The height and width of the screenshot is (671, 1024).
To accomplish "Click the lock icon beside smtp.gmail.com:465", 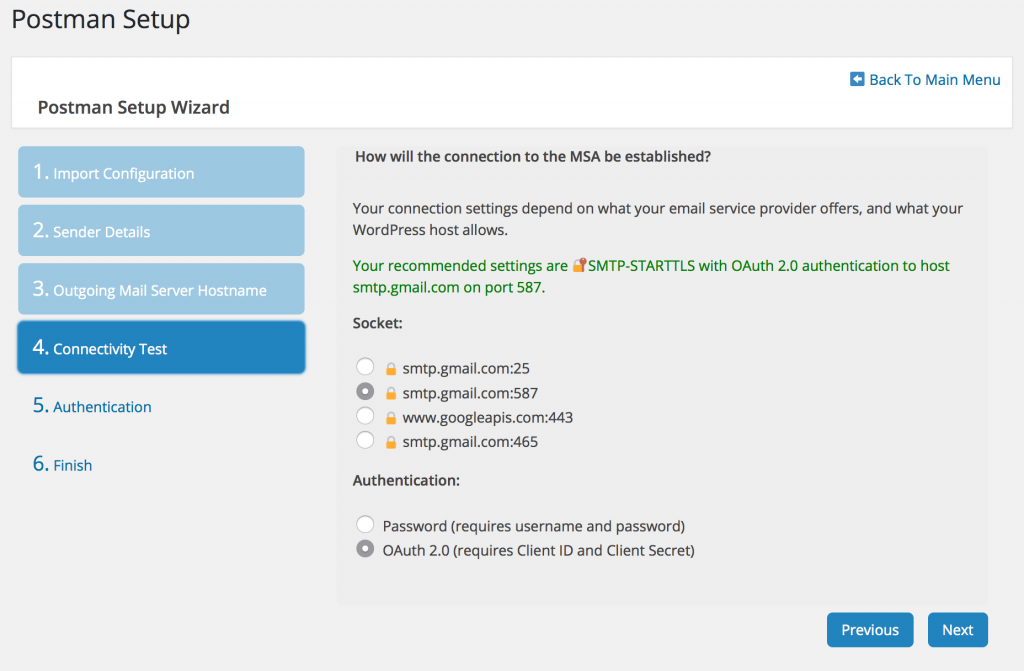I will (x=391, y=442).
